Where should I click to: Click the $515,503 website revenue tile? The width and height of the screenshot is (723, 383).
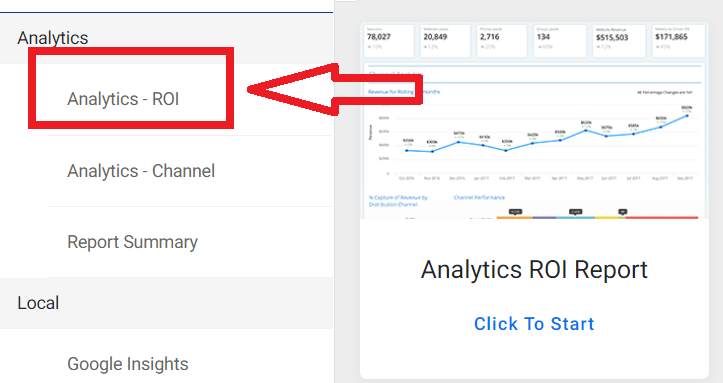[x=619, y=41]
